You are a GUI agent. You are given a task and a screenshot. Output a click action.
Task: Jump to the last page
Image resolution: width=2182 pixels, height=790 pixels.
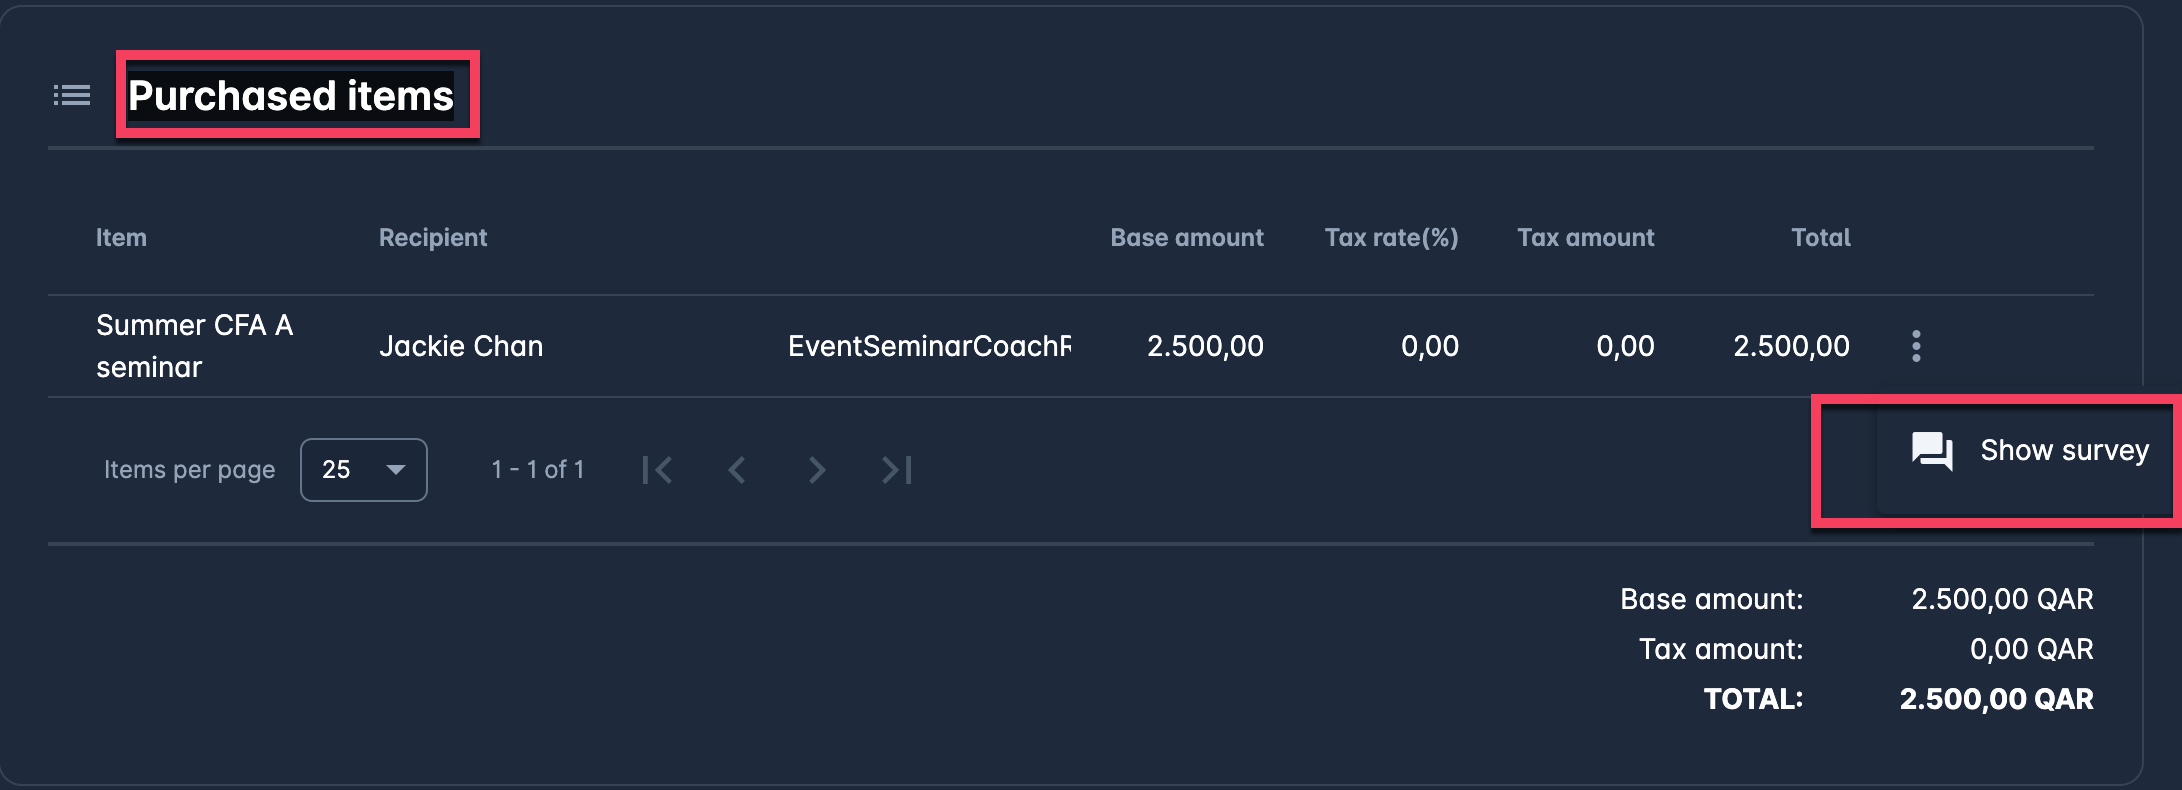click(896, 470)
